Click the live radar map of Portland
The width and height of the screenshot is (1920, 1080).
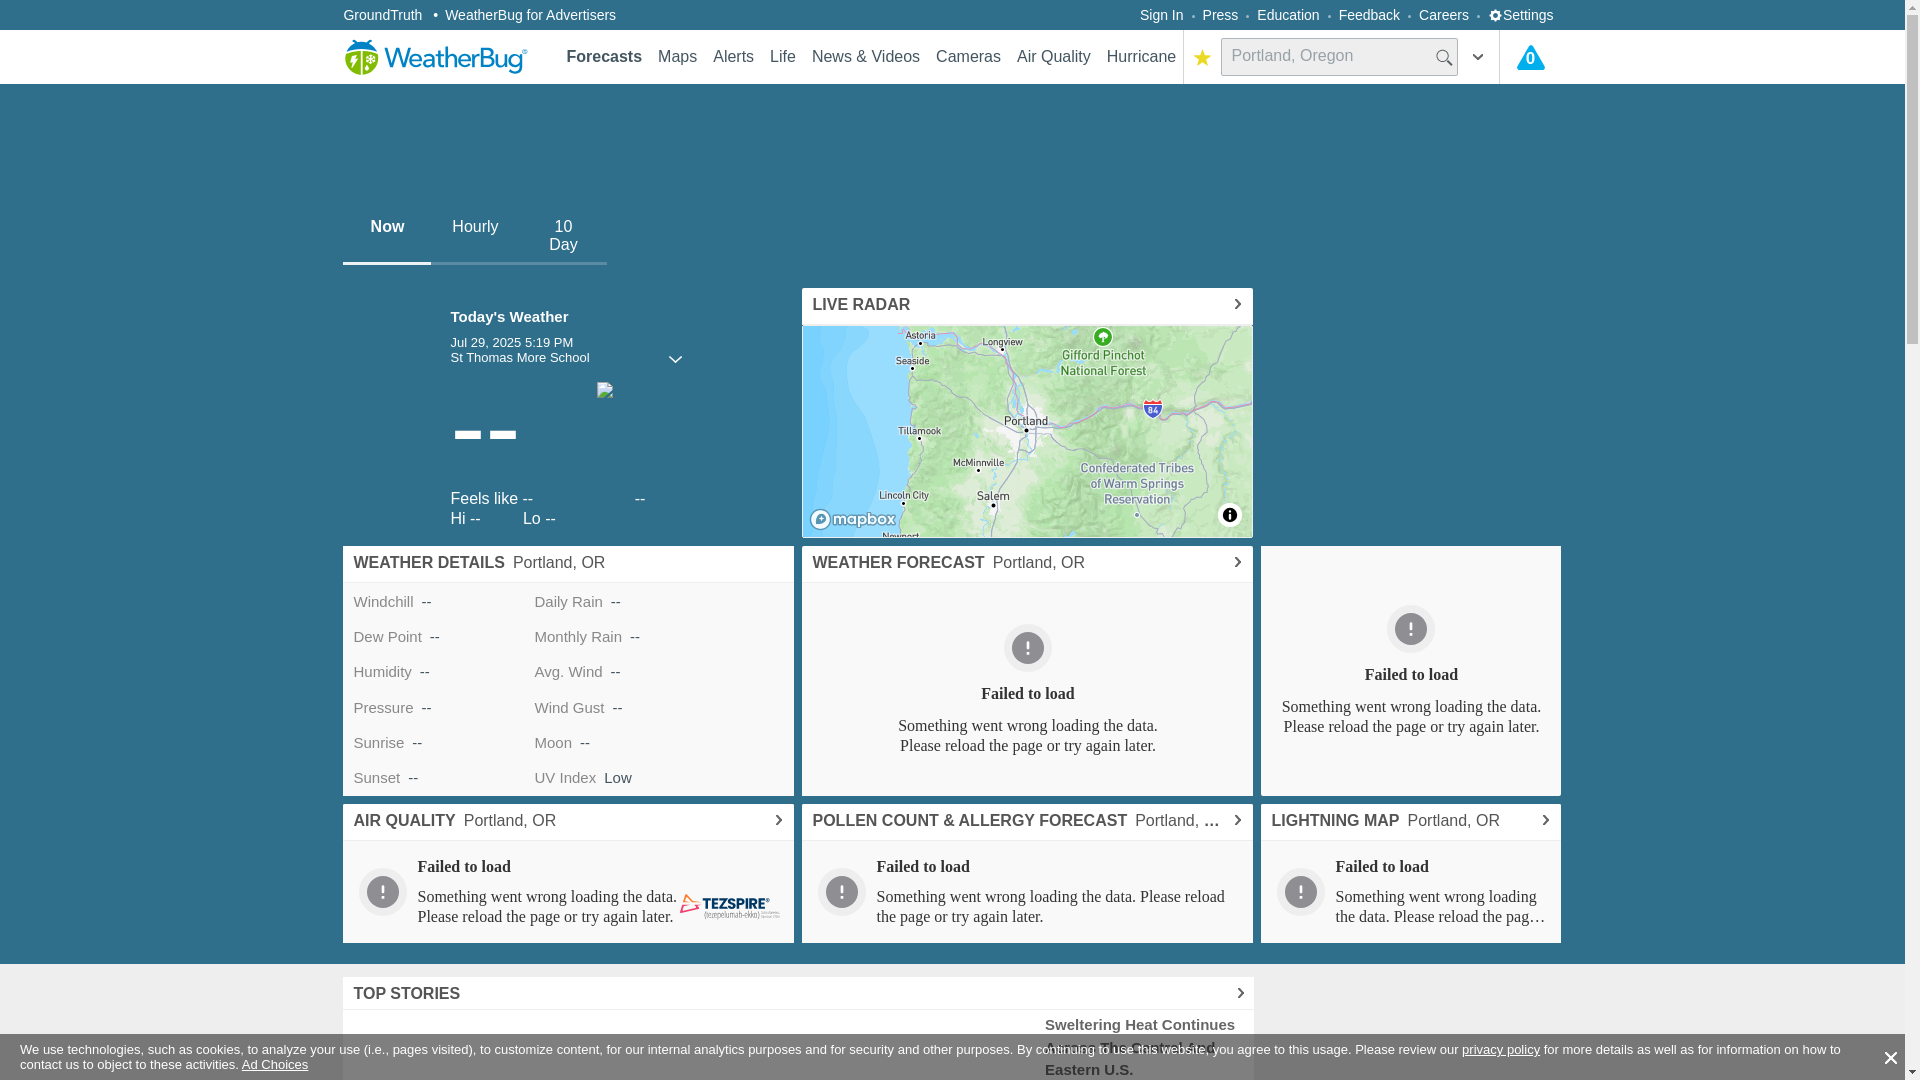click(x=1027, y=432)
